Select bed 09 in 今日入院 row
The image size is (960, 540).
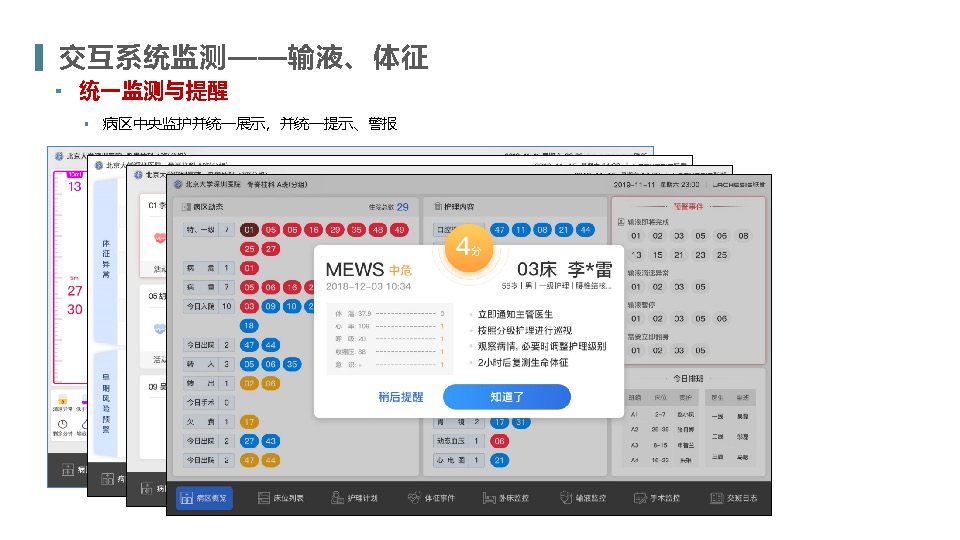click(x=271, y=306)
